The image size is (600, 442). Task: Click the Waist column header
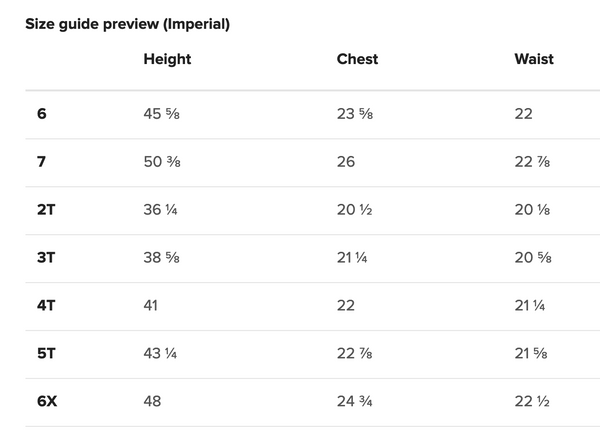[534, 59]
